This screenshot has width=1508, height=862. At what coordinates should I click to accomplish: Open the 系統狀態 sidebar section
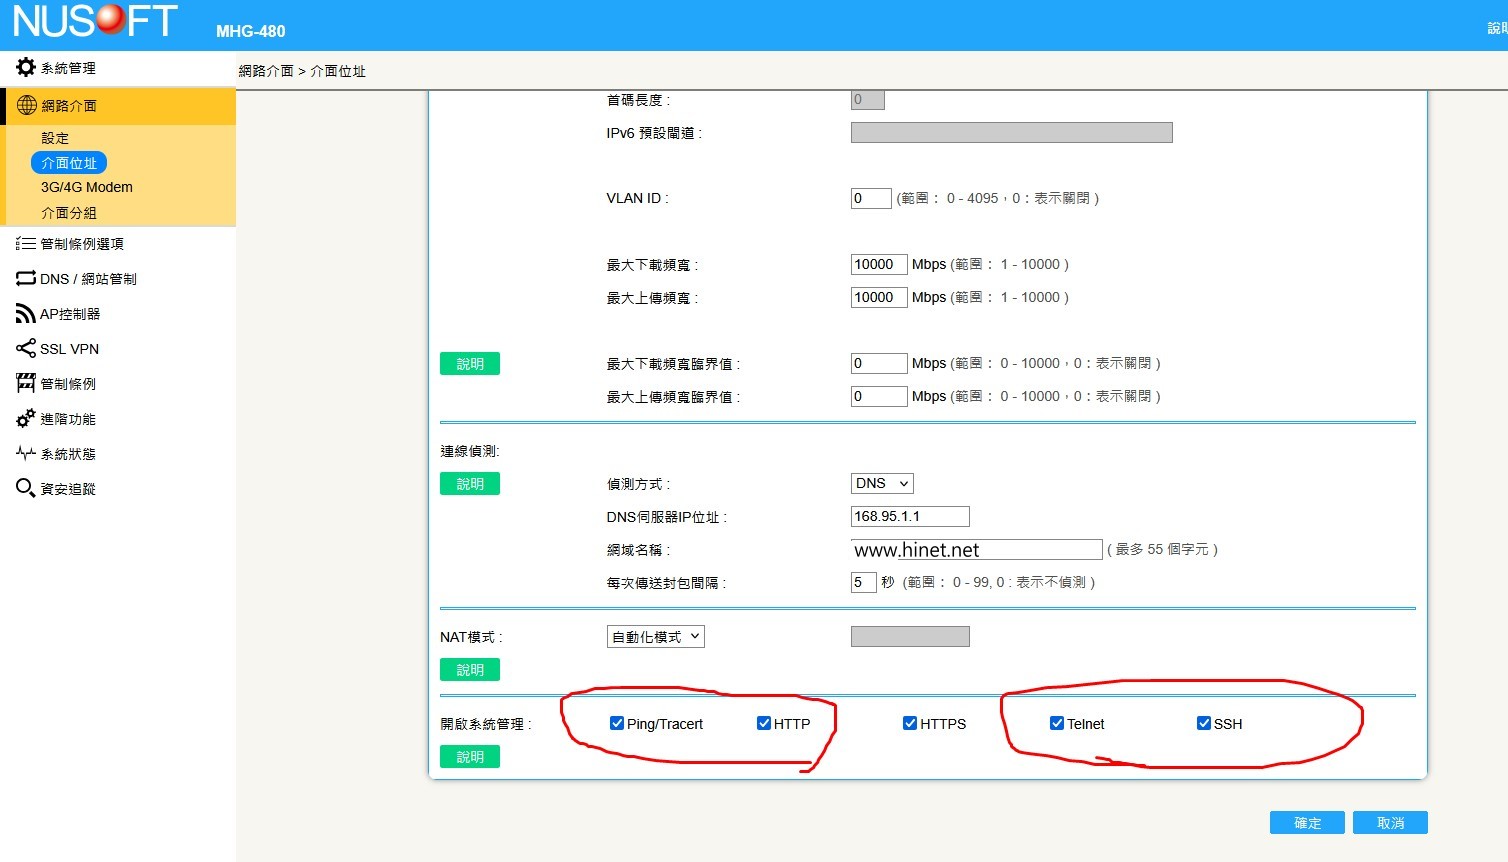click(67, 454)
